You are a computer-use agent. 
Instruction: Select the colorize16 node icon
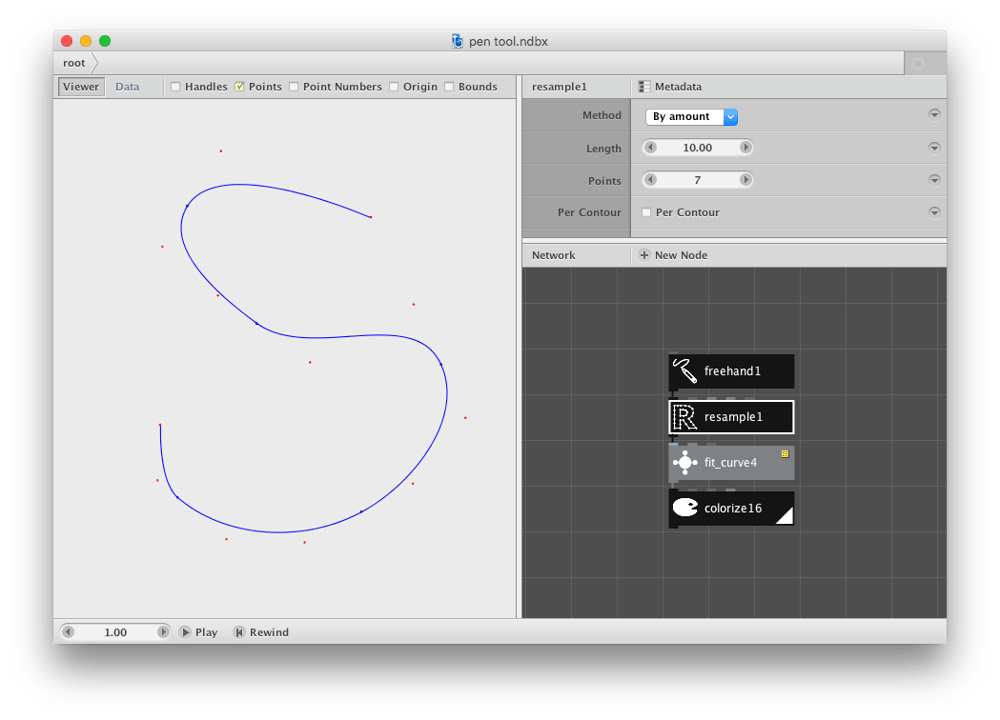click(x=685, y=508)
